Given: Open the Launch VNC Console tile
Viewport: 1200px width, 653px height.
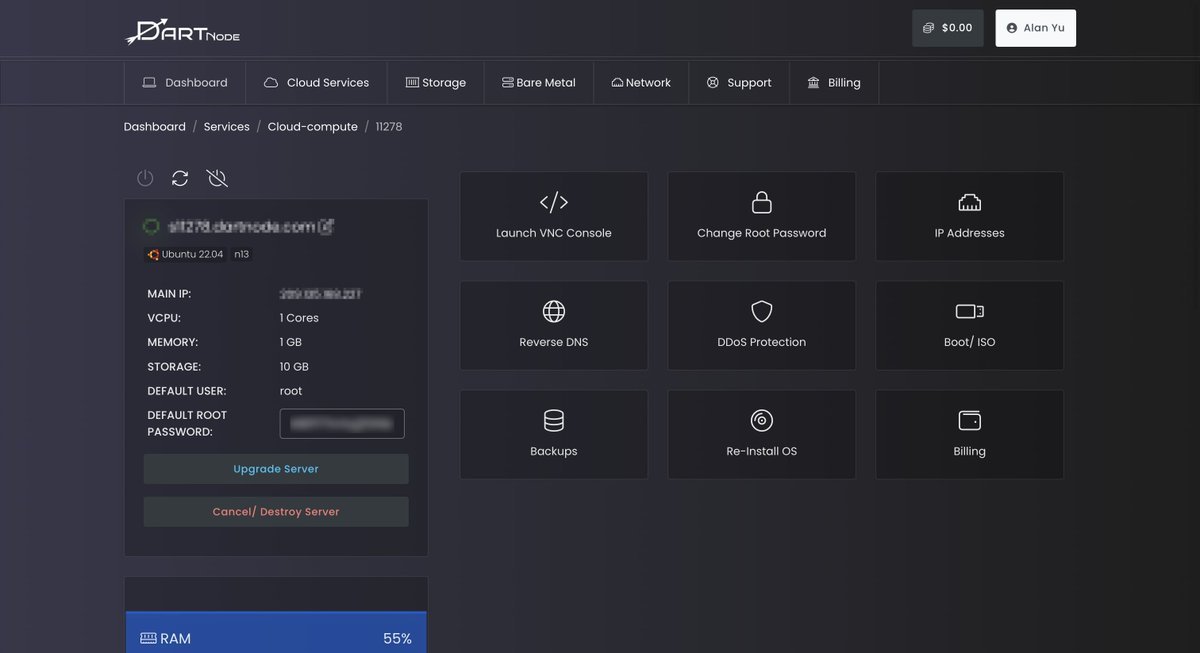Looking at the screenshot, I should coord(553,216).
